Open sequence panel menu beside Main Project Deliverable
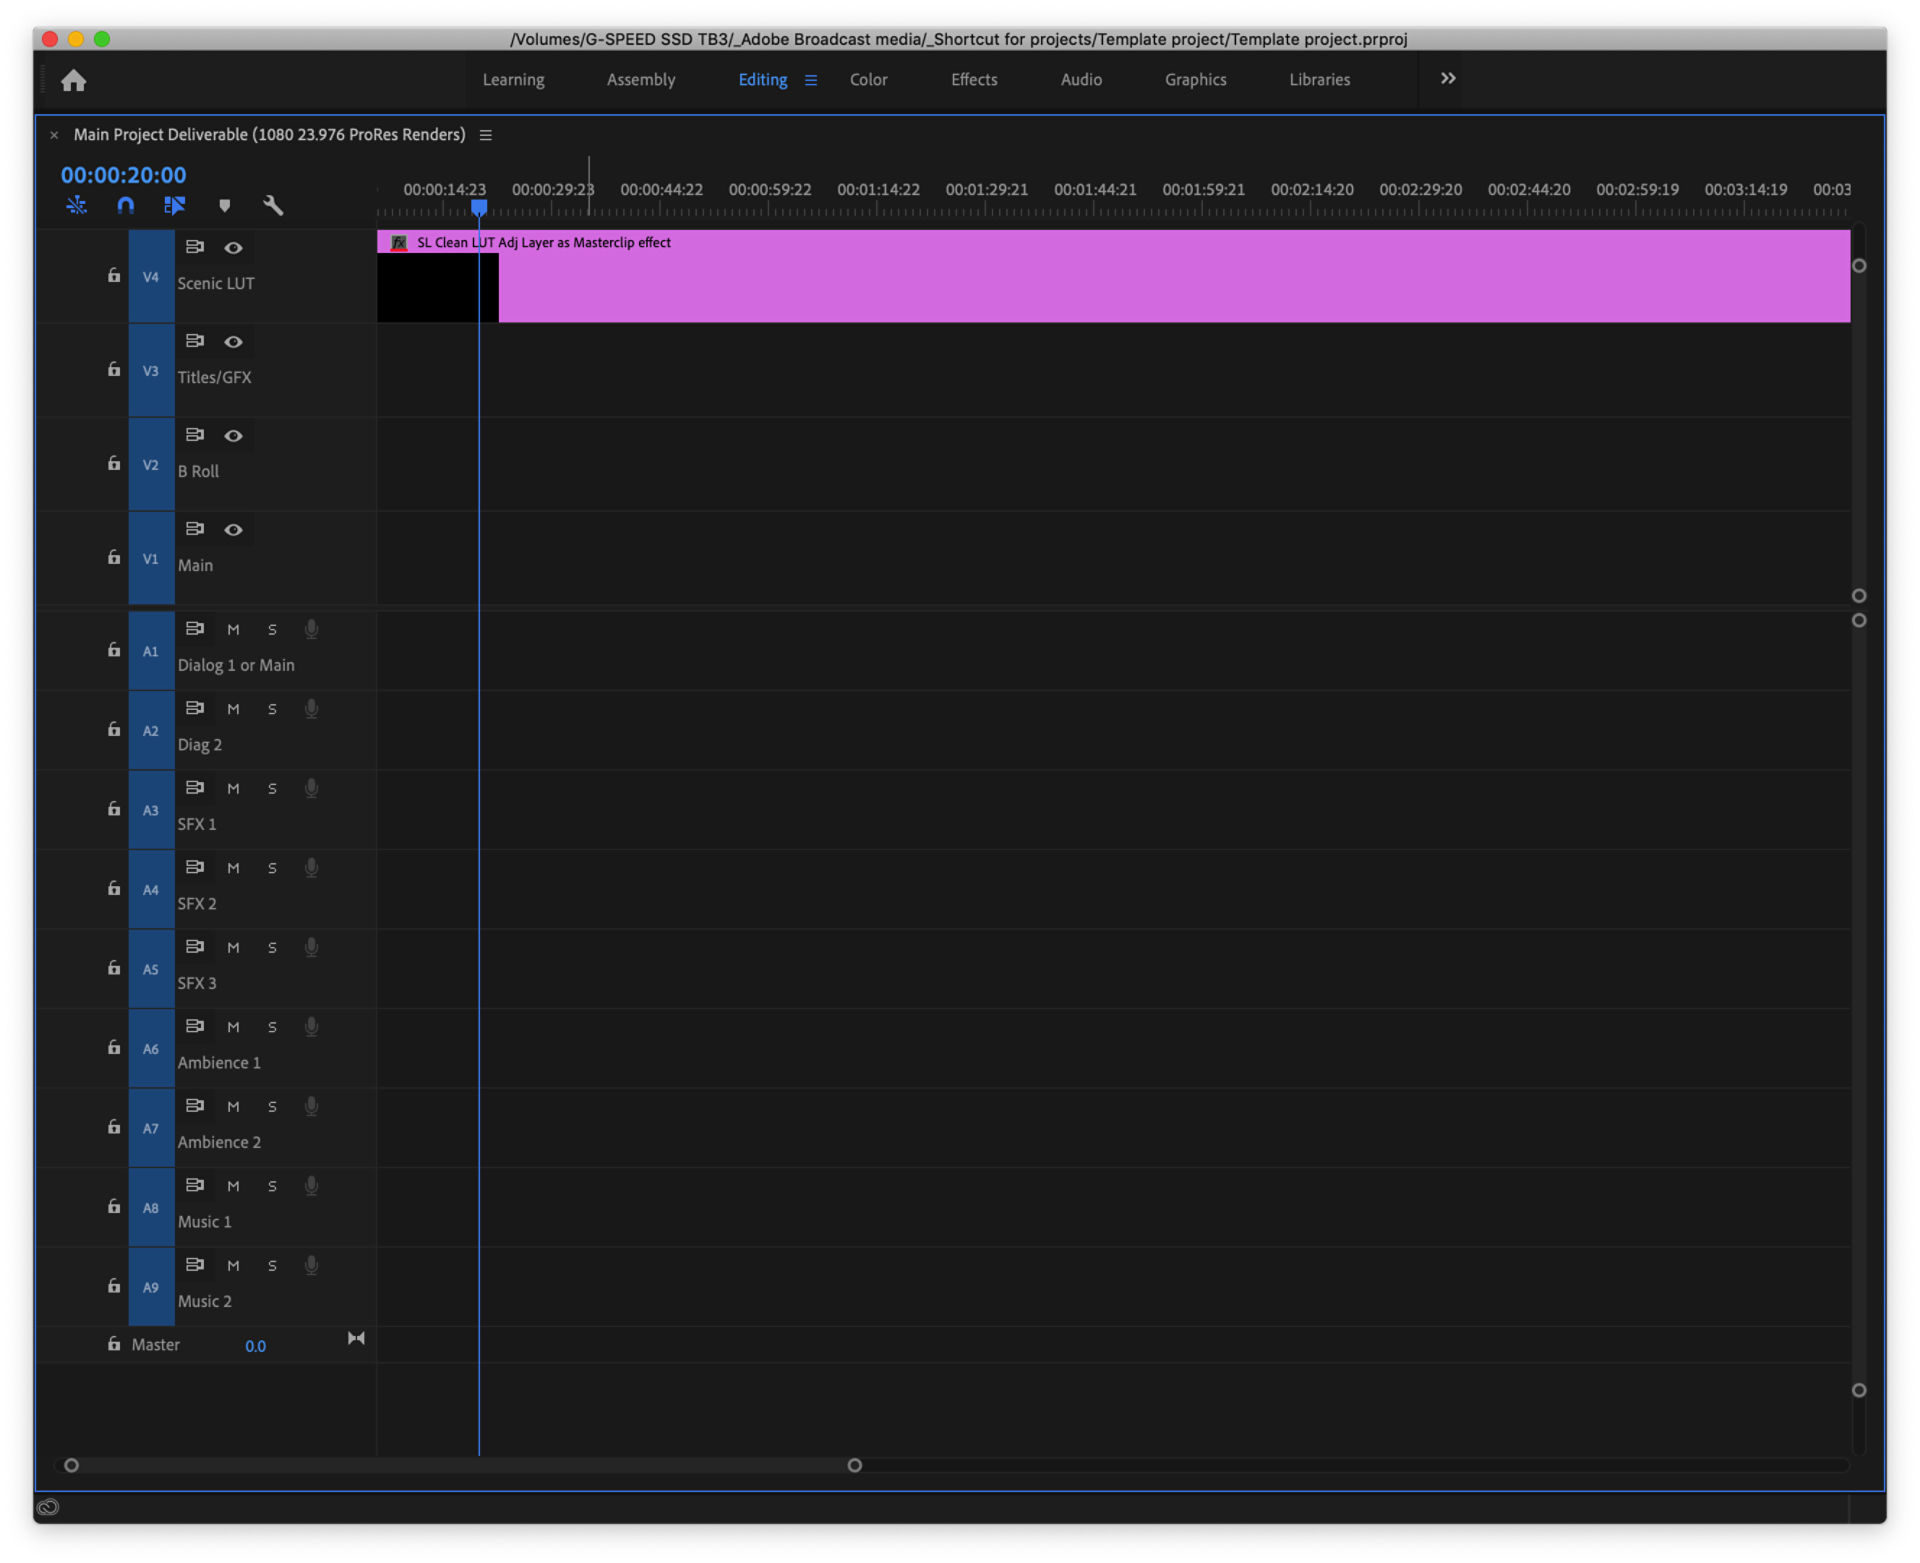The image size is (1920, 1563). (486, 135)
